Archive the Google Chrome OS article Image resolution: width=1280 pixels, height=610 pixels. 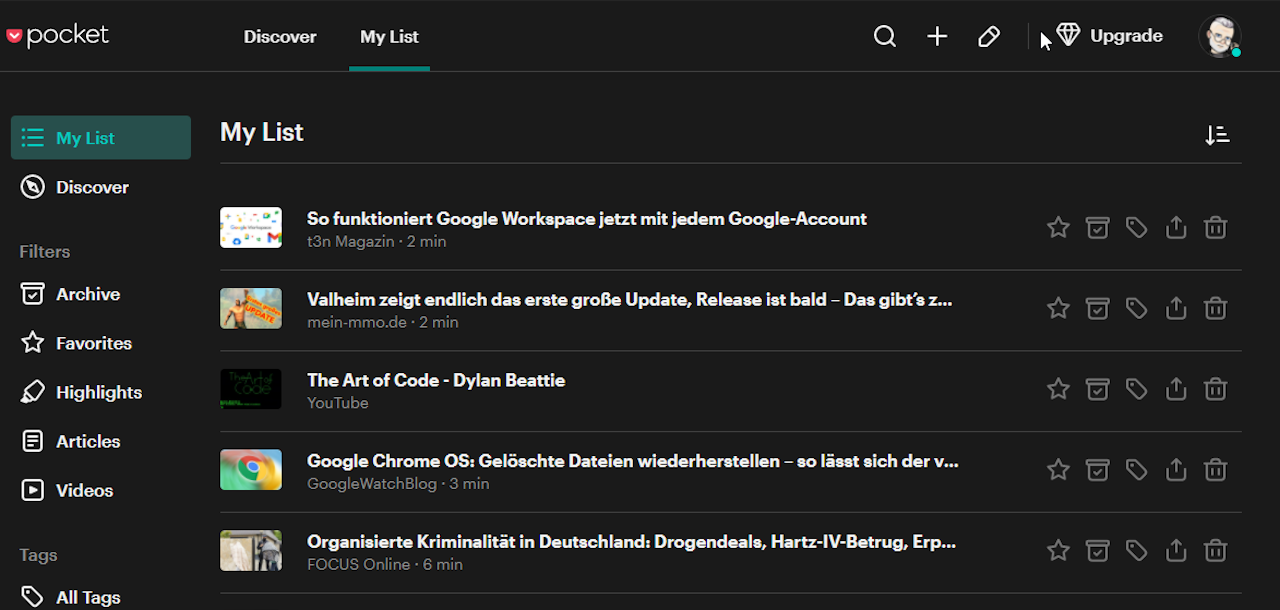[1098, 470]
